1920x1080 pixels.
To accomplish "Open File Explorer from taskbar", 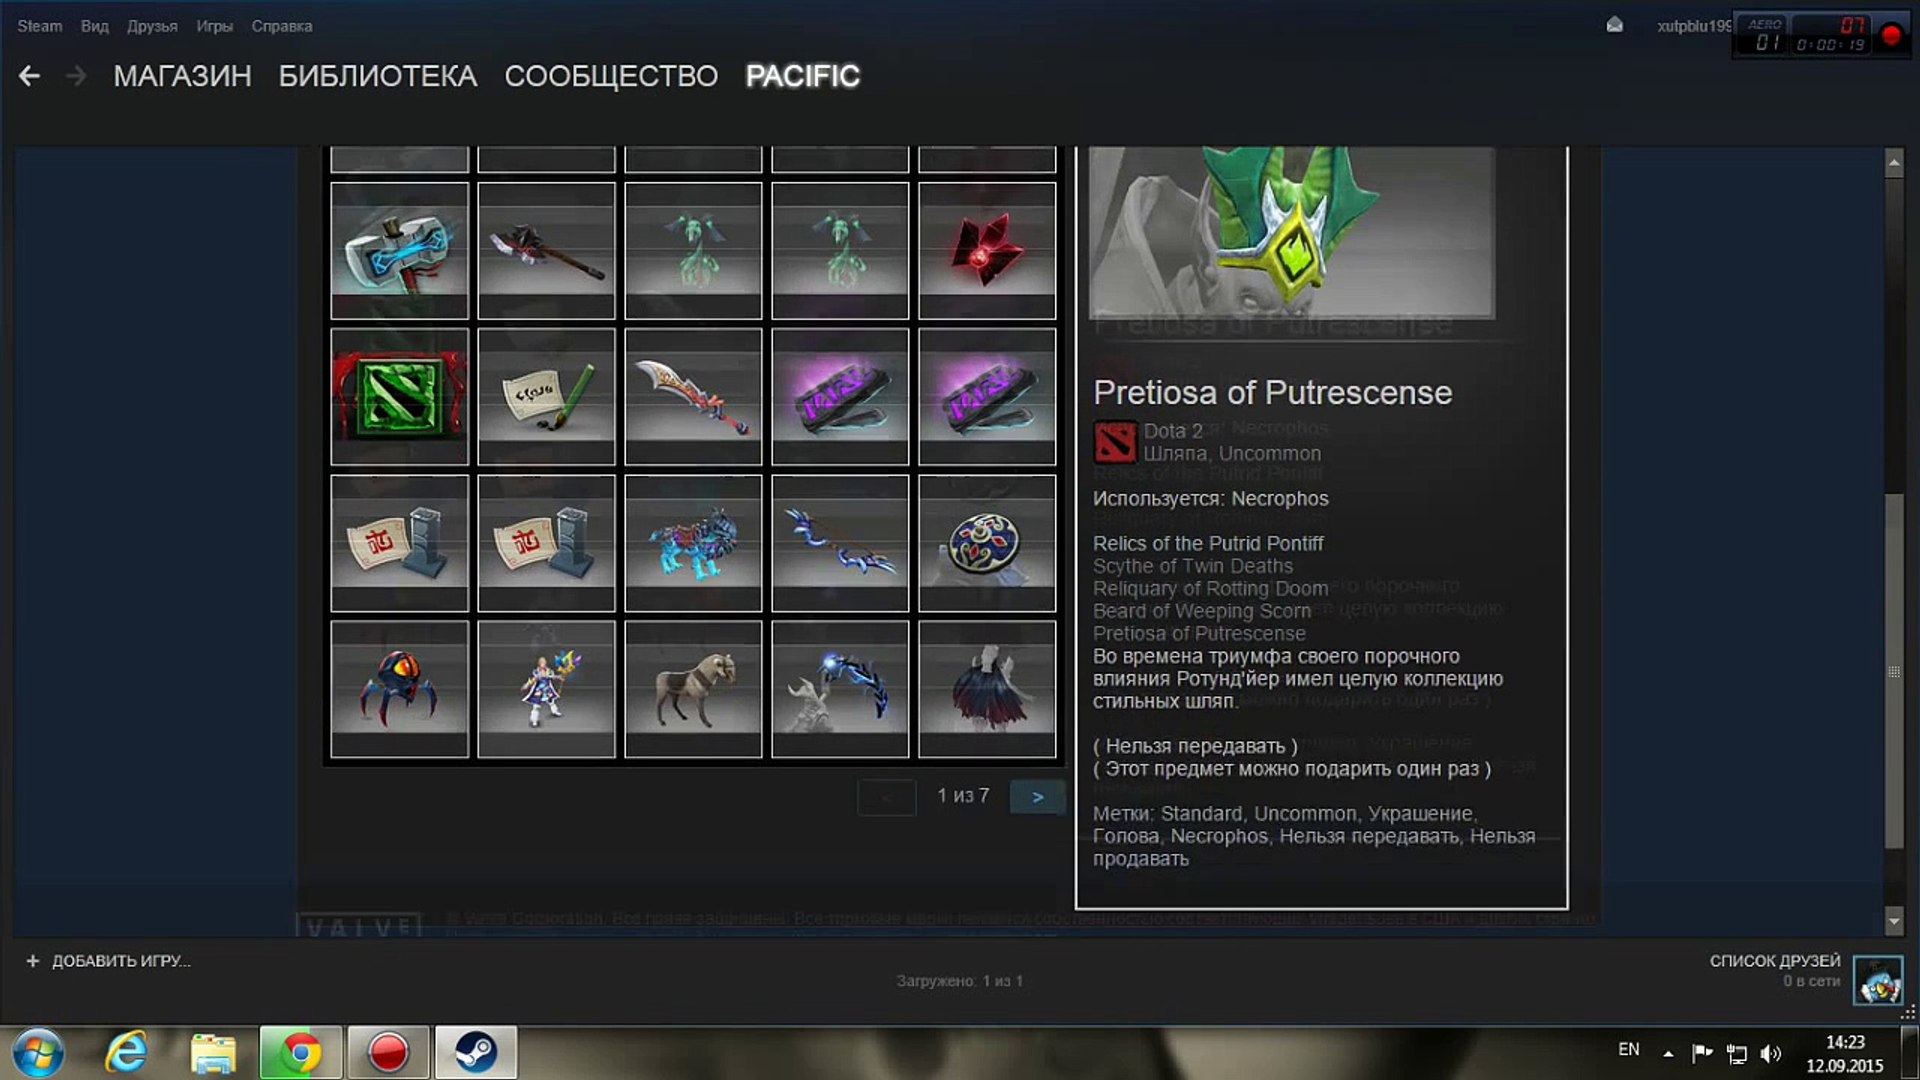I will pos(213,1053).
